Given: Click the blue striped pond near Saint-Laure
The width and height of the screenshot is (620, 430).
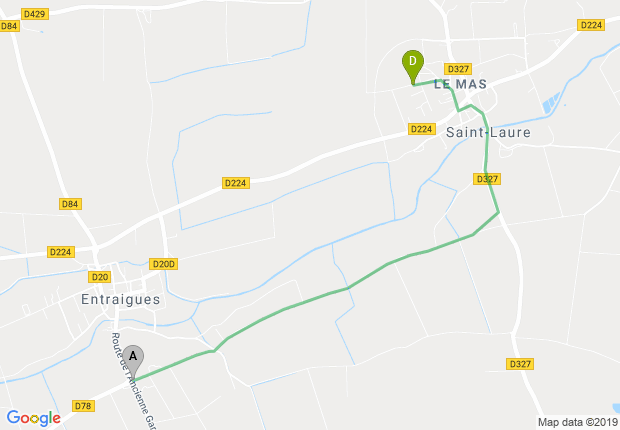Looking at the screenshot, I should (x=551, y=102).
